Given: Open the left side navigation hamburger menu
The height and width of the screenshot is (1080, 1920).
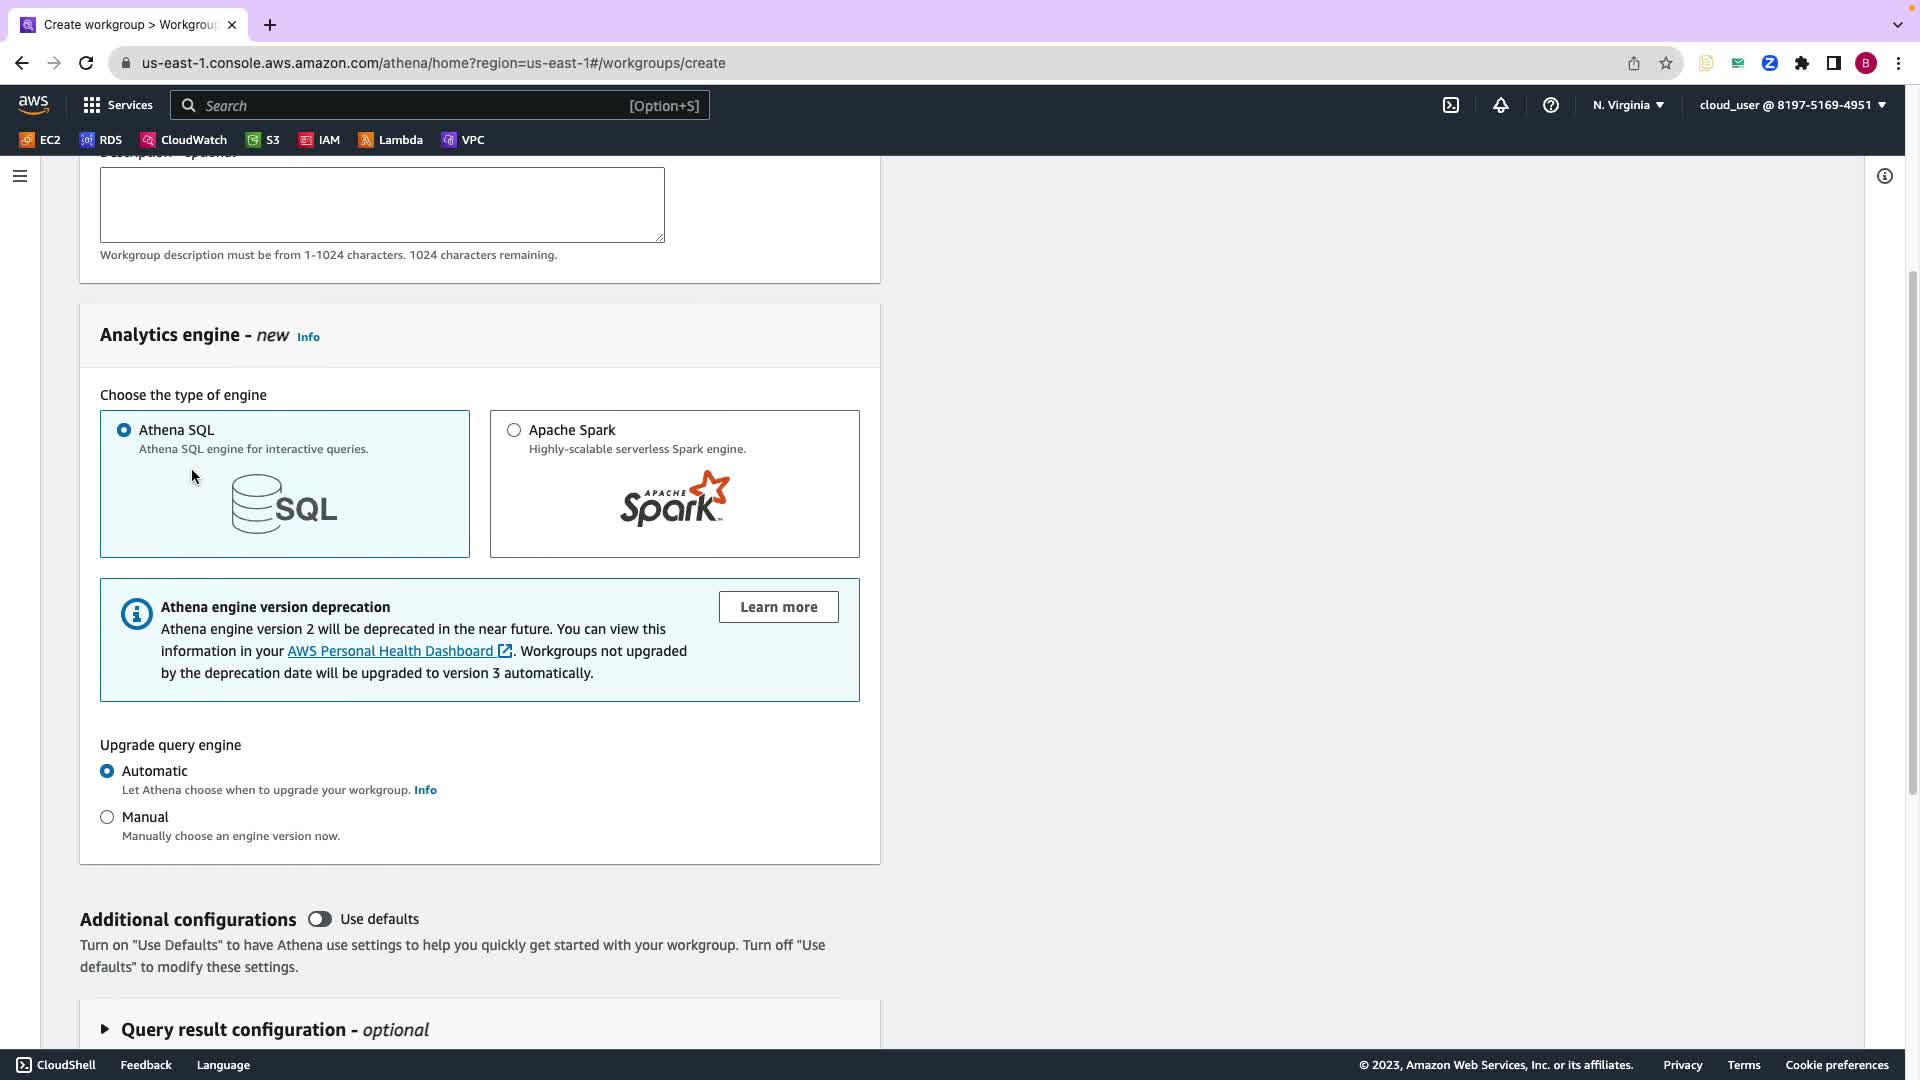Looking at the screenshot, I should point(20,176).
